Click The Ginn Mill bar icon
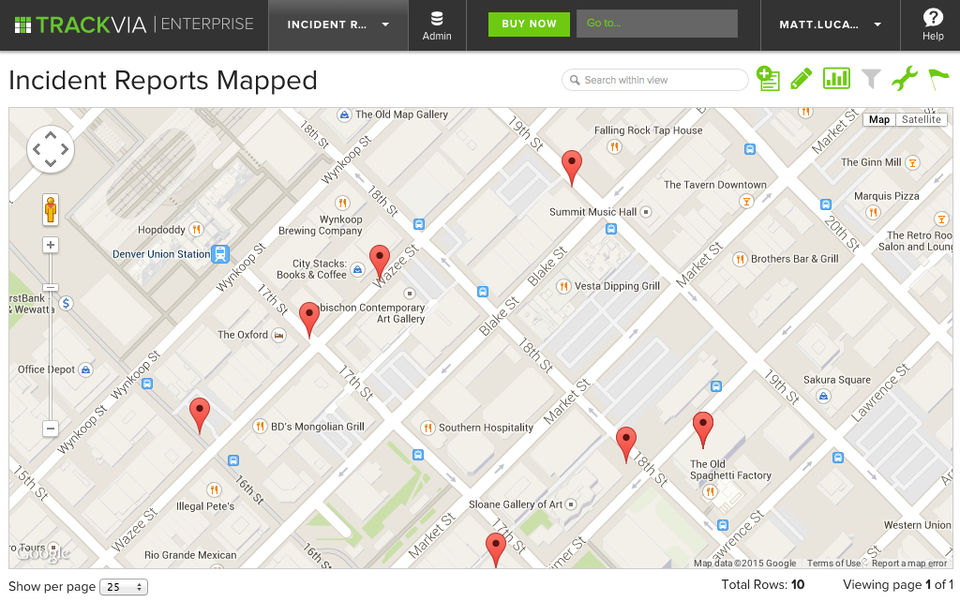 [913, 162]
